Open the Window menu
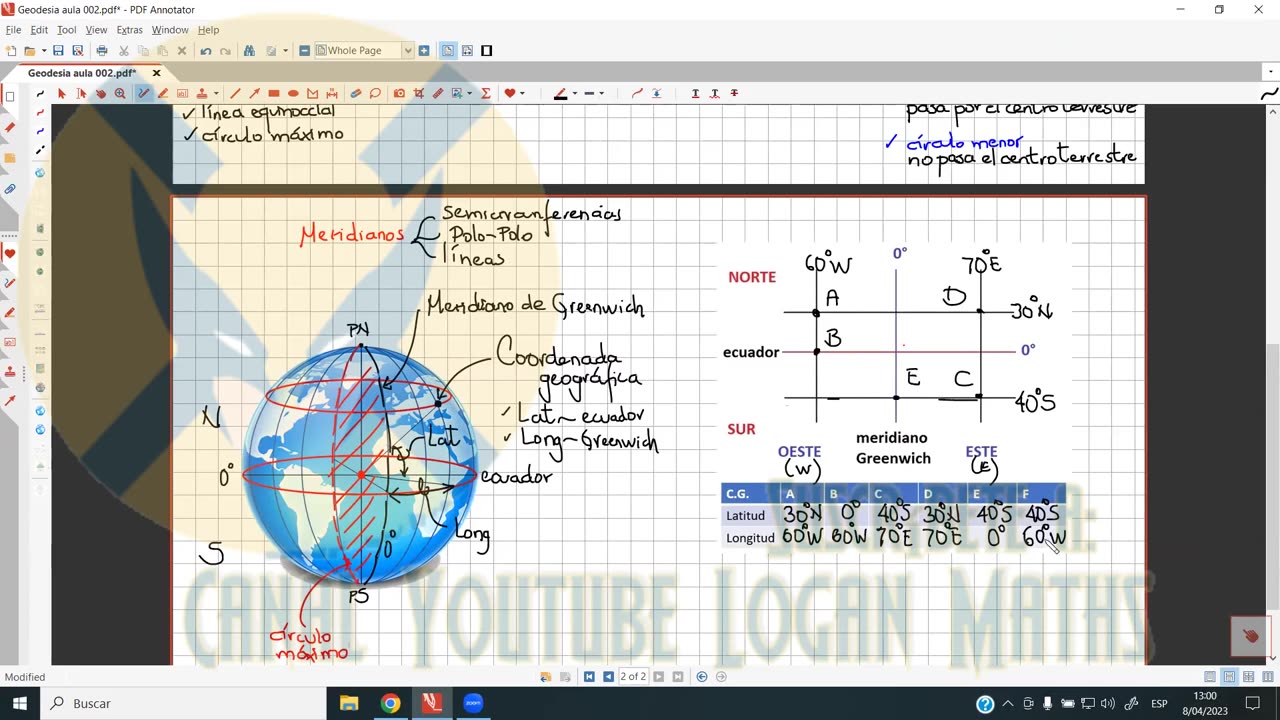The width and height of the screenshot is (1280, 720). pyautogui.click(x=170, y=30)
